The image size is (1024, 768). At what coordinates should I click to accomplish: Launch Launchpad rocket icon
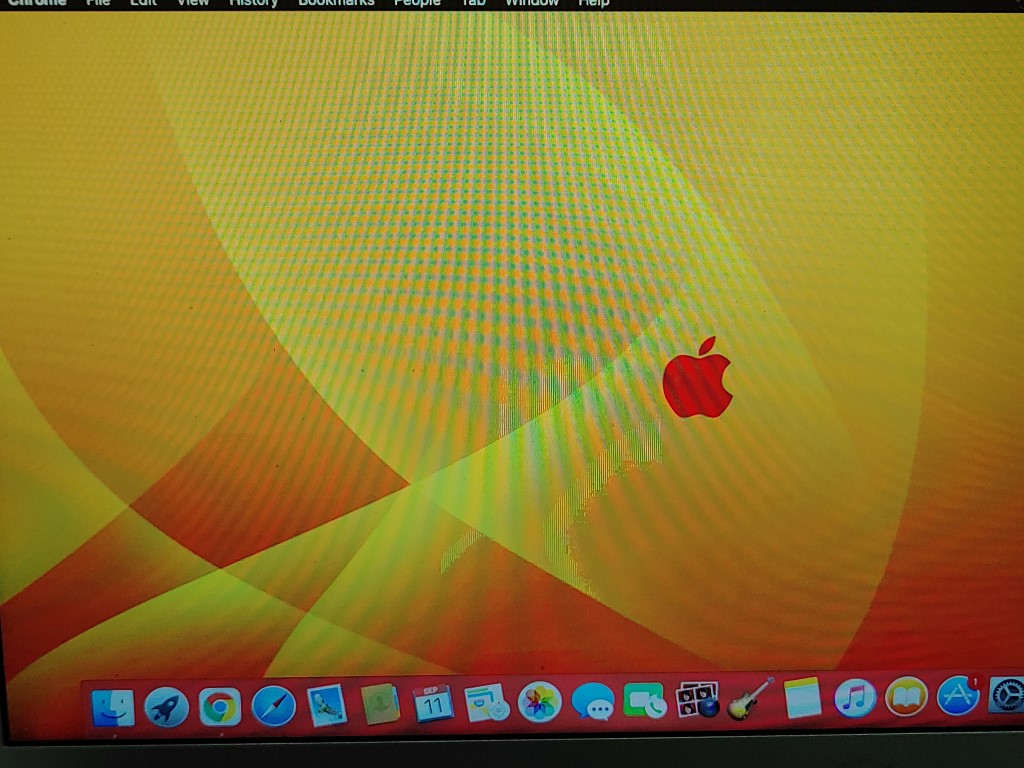166,707
